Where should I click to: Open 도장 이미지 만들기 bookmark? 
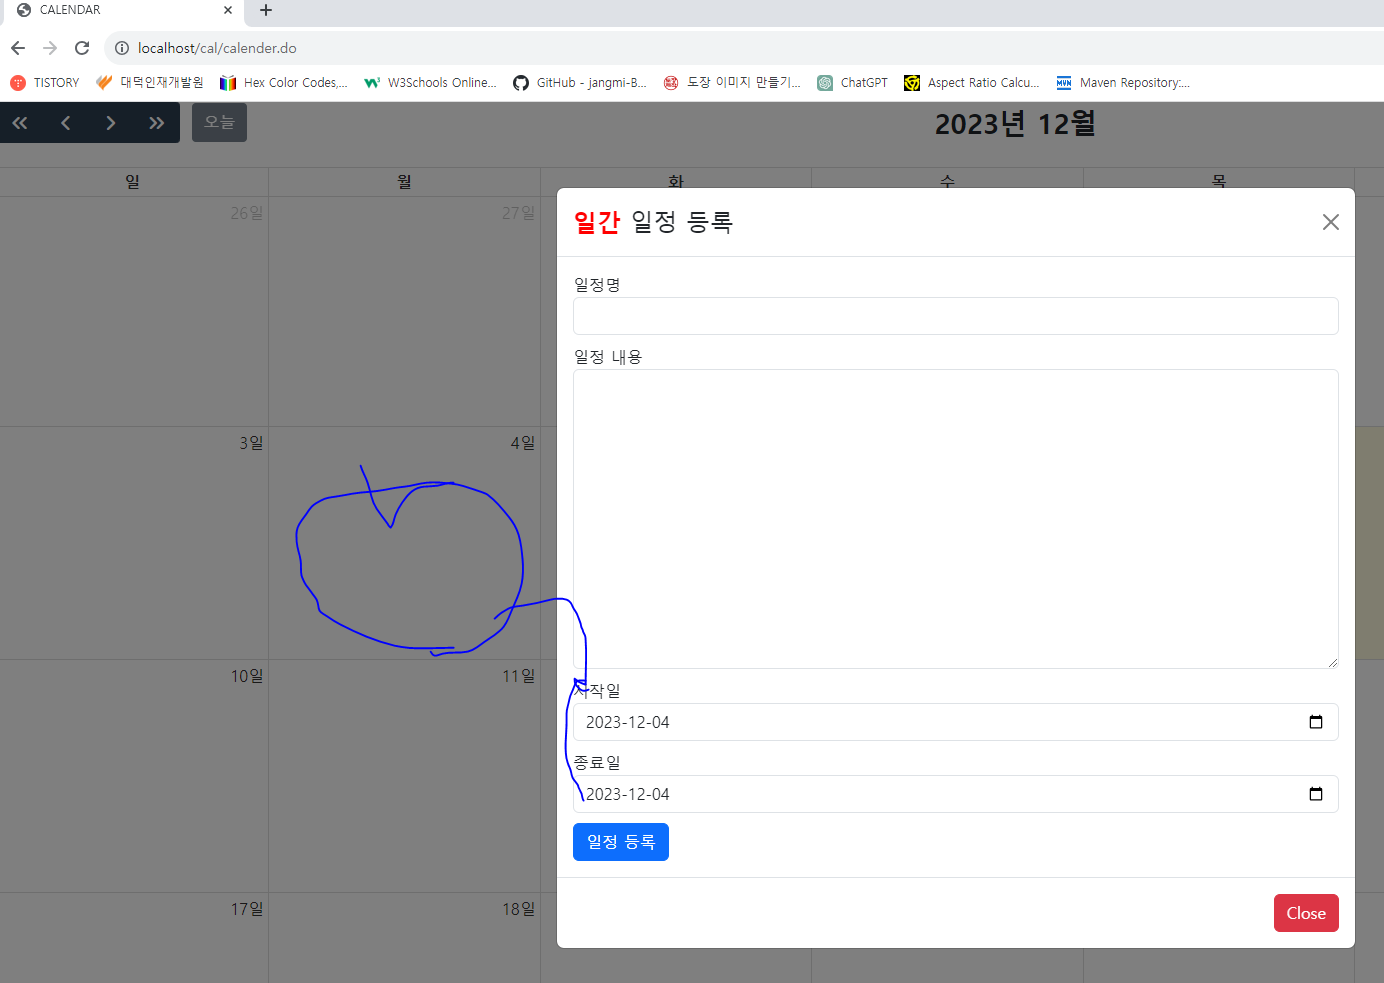(732, 83)
